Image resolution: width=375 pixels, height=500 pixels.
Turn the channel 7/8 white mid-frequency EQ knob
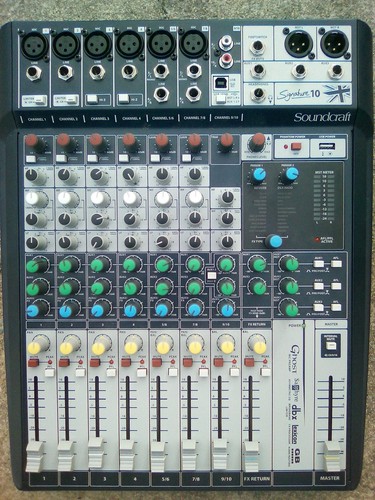[x=194, y=198]
